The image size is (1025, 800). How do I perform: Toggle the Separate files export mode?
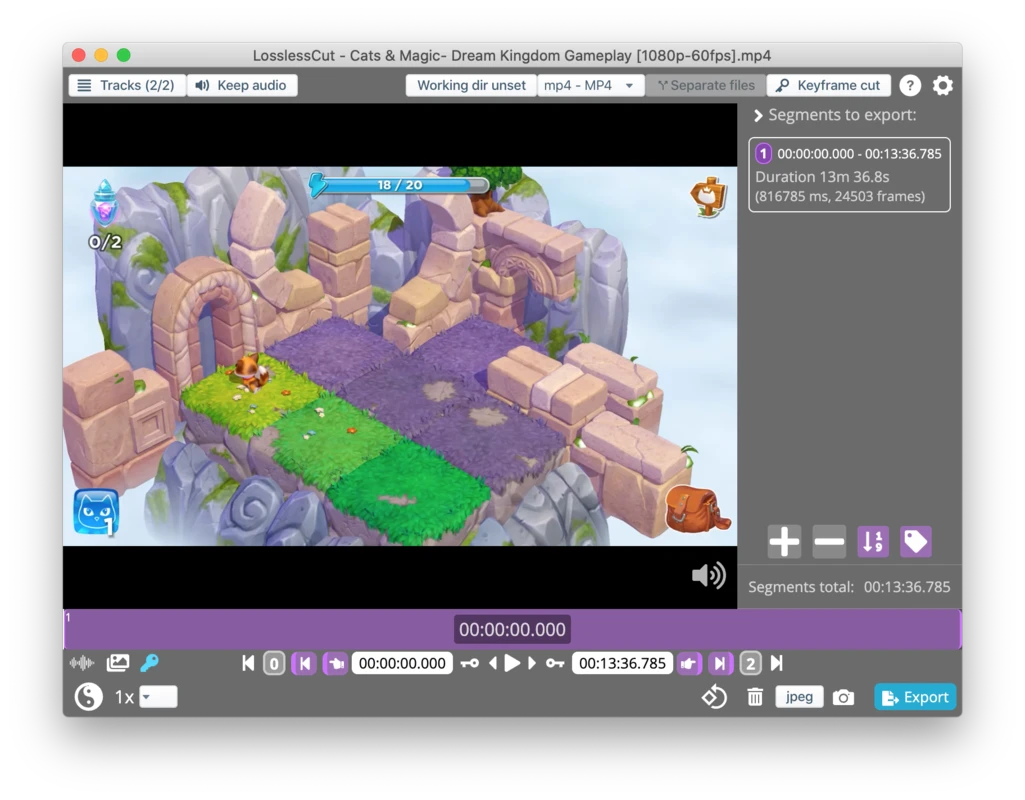pos(706,86)
